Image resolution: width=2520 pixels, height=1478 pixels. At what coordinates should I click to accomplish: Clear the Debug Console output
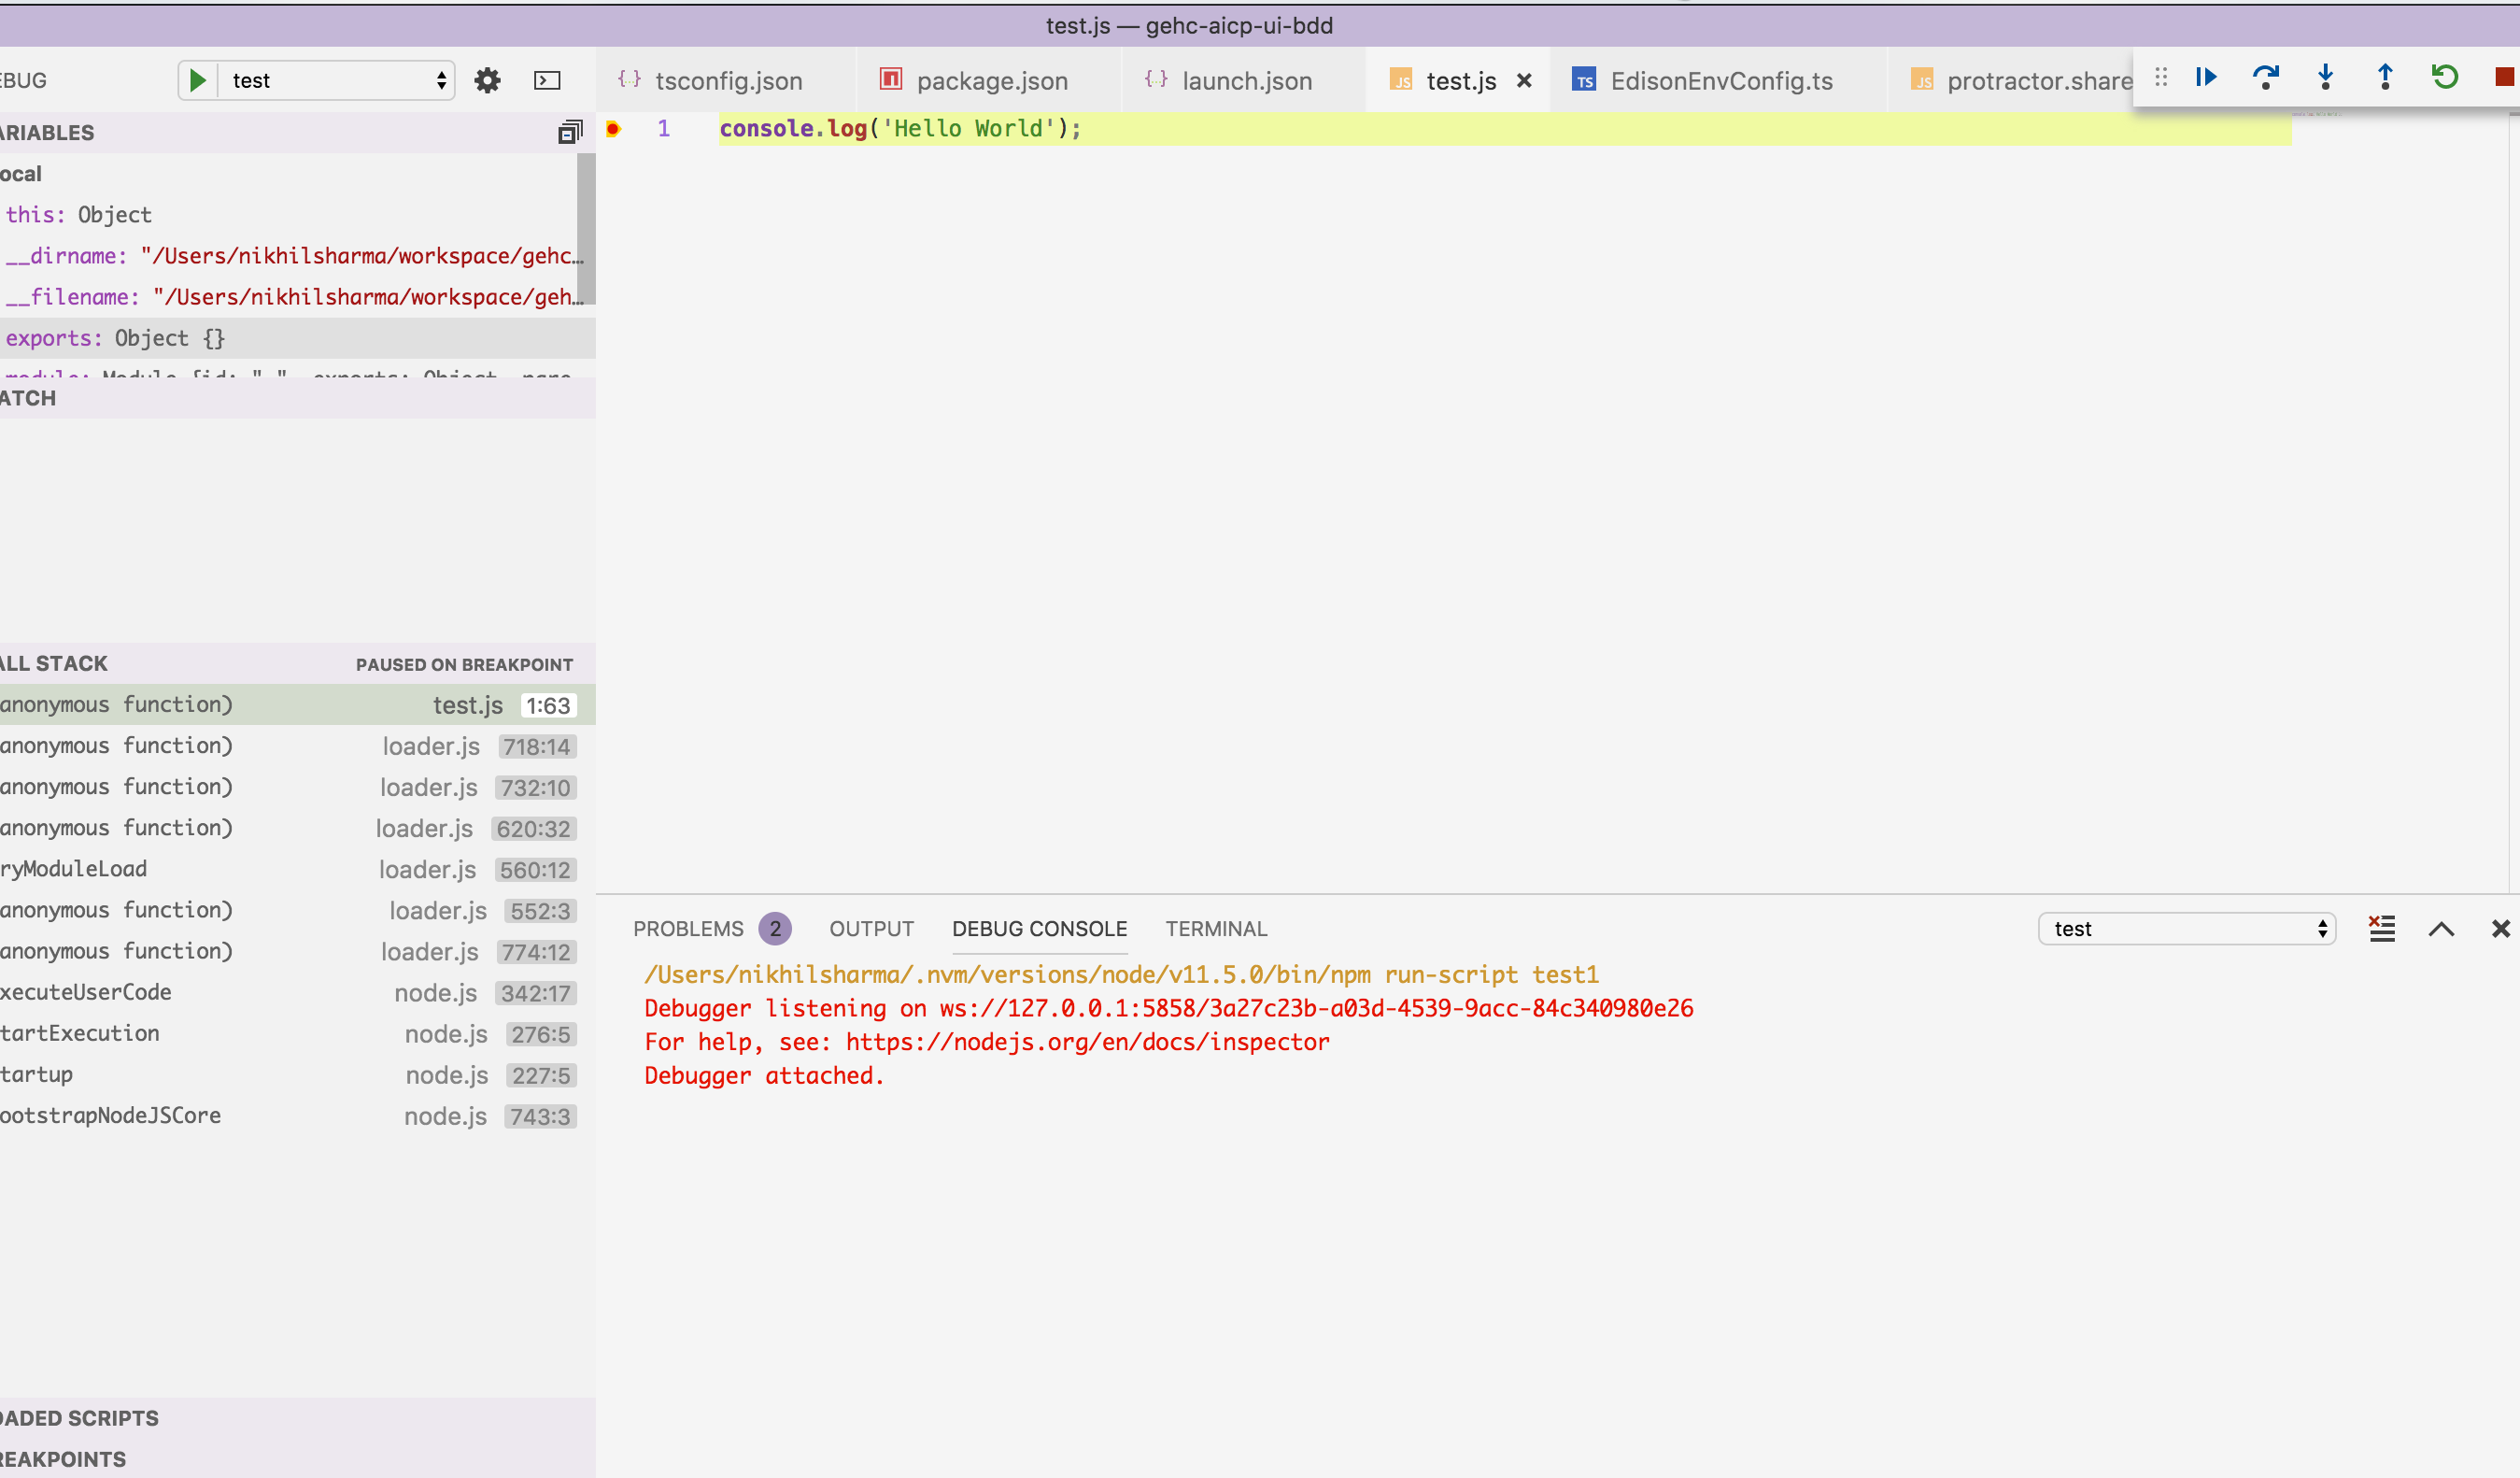(2382, 928)
